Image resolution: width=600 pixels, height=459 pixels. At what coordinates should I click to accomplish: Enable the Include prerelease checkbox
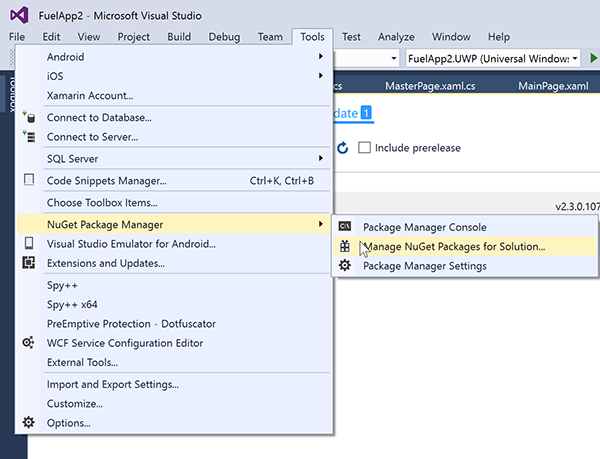click(x=365, y=148)
